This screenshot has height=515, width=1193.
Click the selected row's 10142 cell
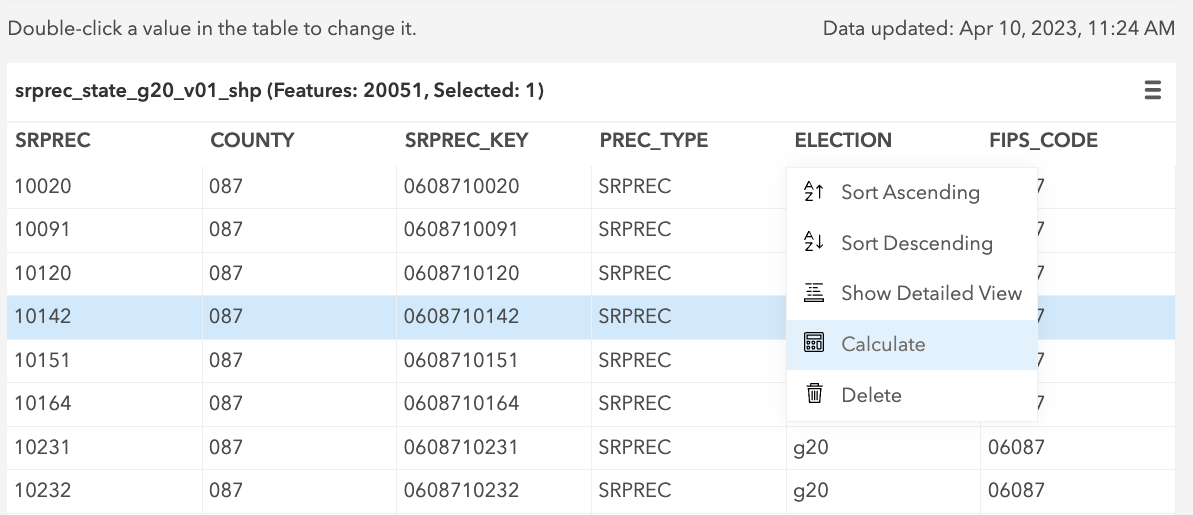pos(43,316)
